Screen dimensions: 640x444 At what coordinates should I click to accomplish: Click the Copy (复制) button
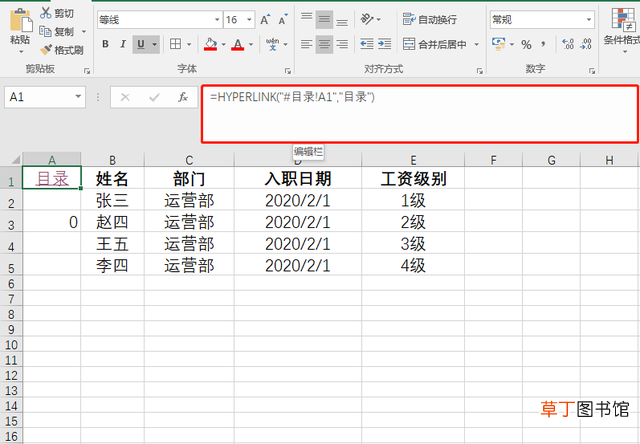tap(56, 31)
